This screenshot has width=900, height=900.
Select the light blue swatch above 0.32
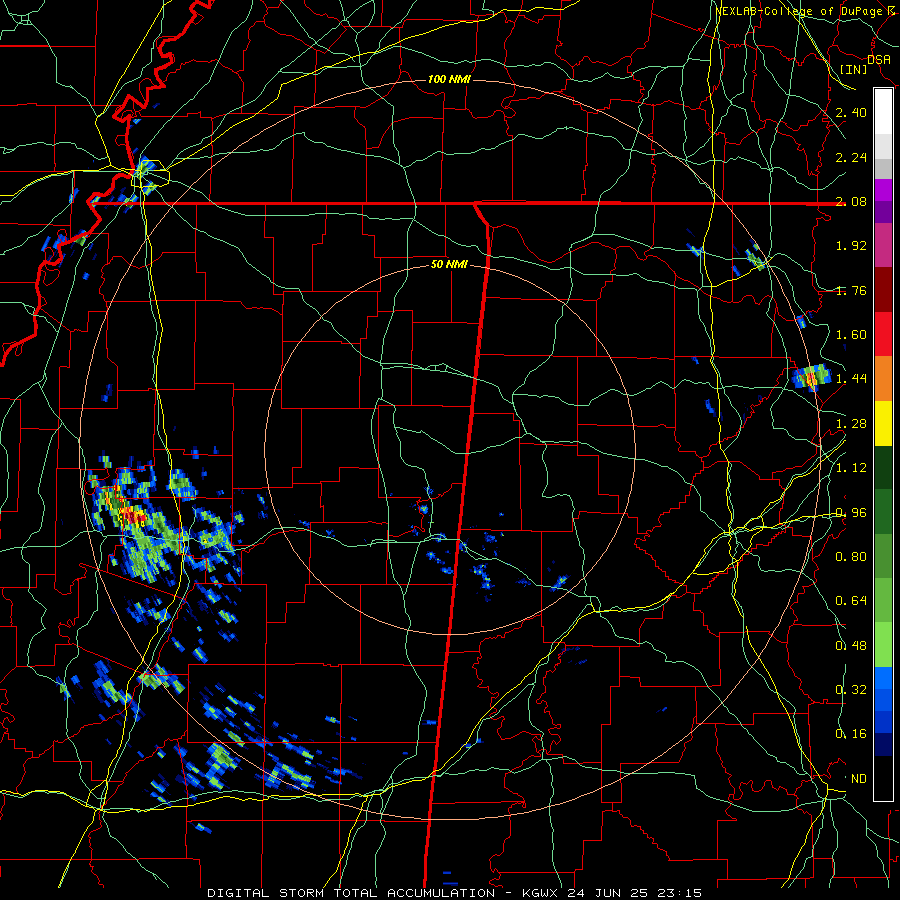pyautogui.click(x=883, y=678)
